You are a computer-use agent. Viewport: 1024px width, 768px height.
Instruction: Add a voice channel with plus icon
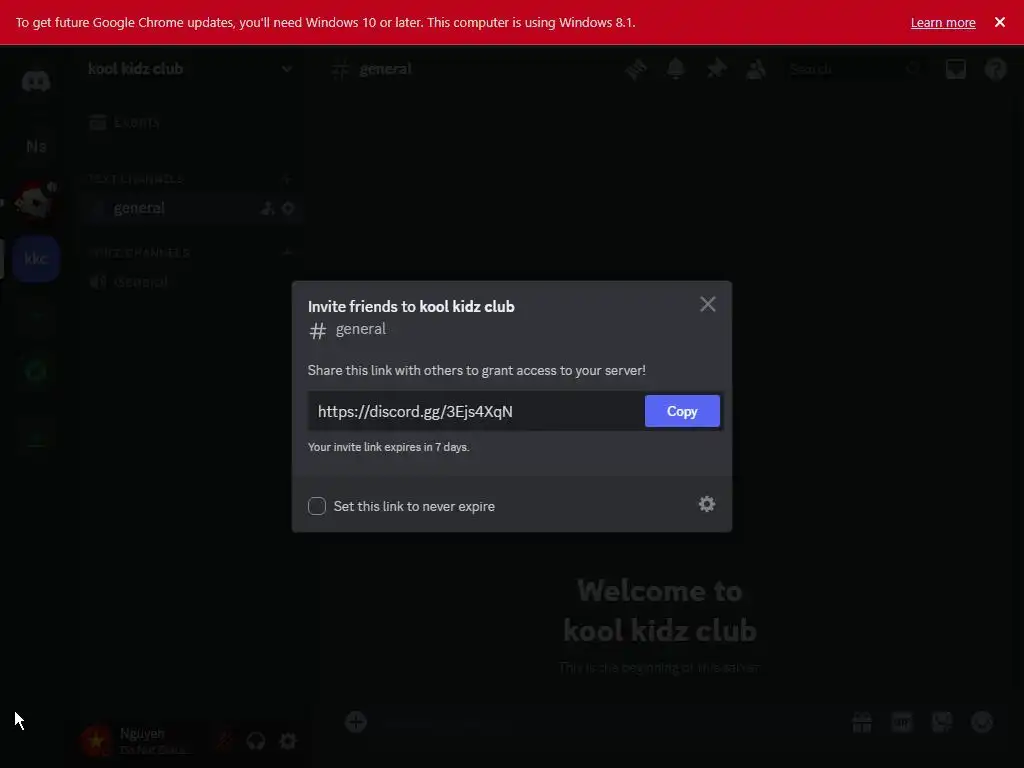pos(287,252)
